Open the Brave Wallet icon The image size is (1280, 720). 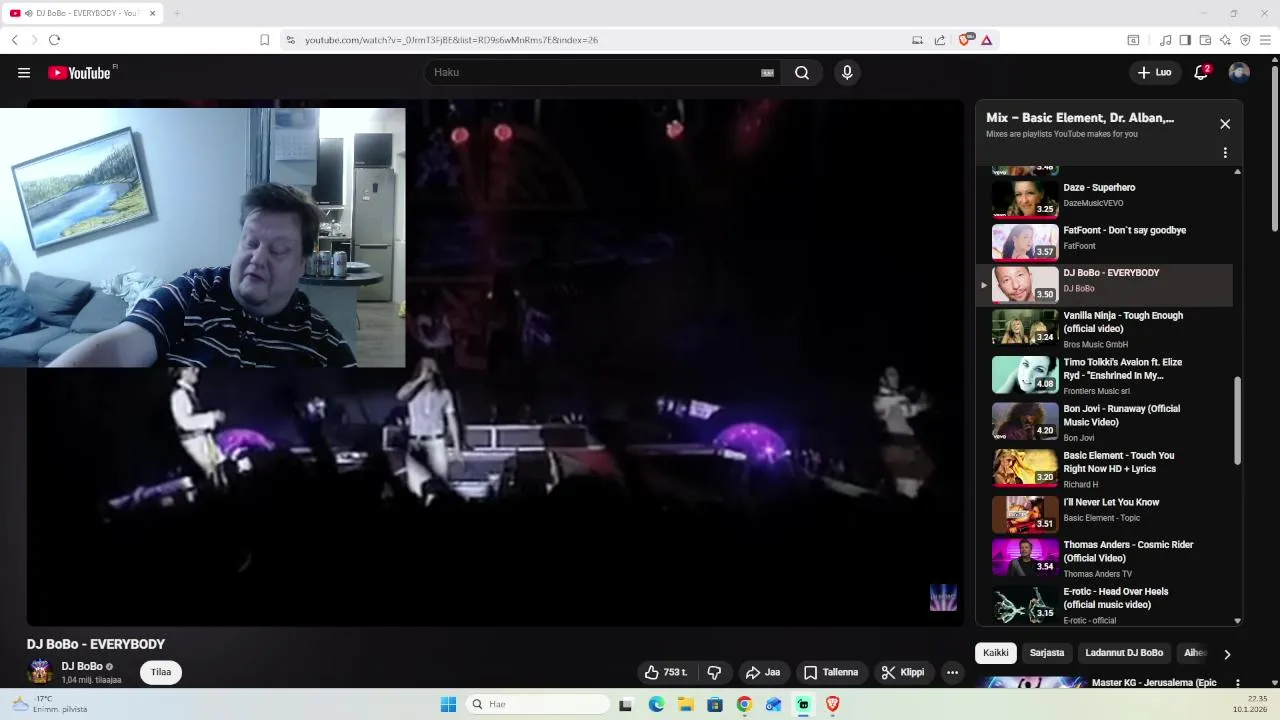point(1205,40)
